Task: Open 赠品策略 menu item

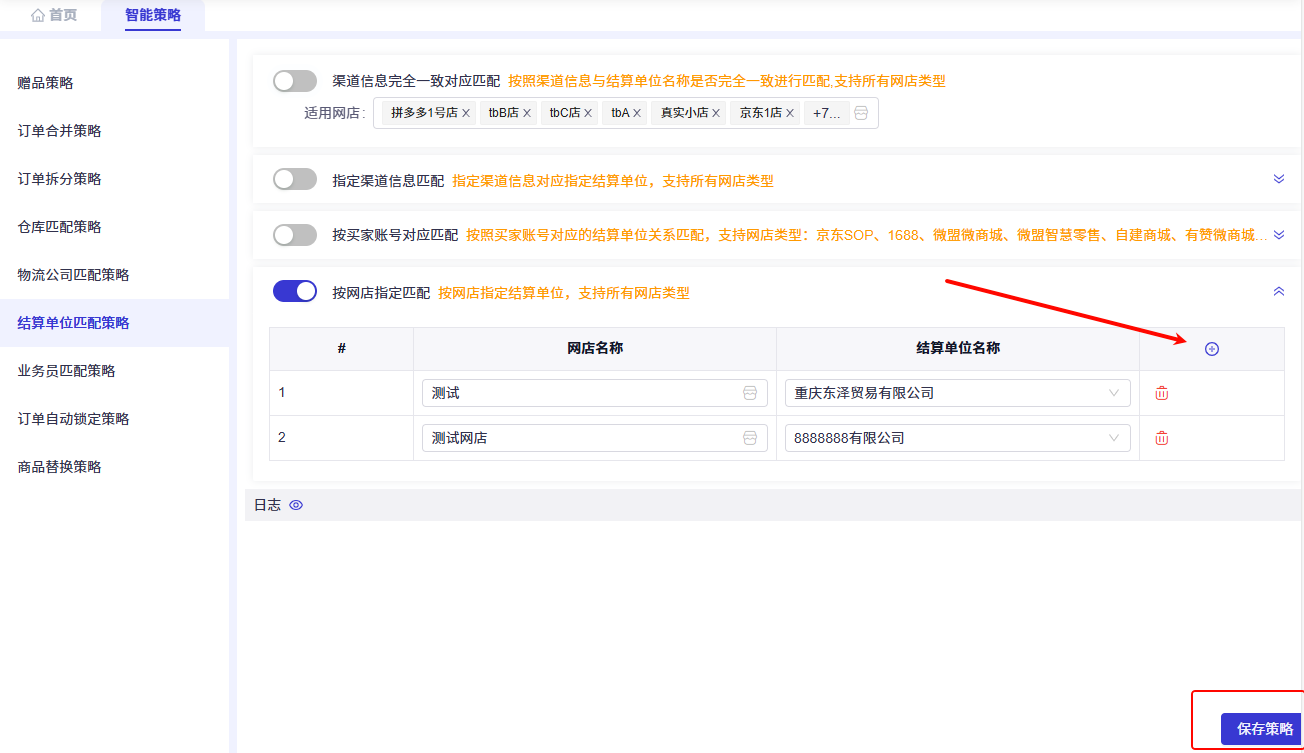Action: [x=114, y=83]
